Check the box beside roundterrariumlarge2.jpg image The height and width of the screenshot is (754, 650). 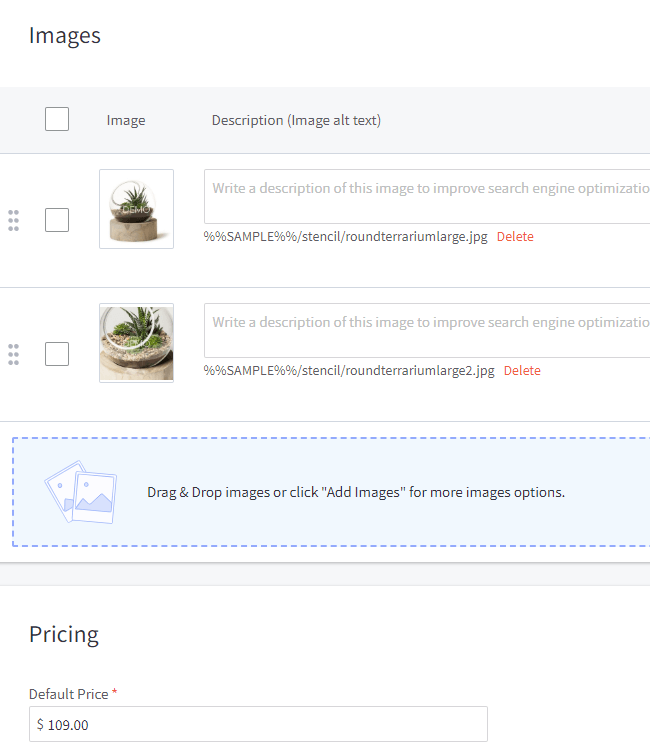[57, 354]
